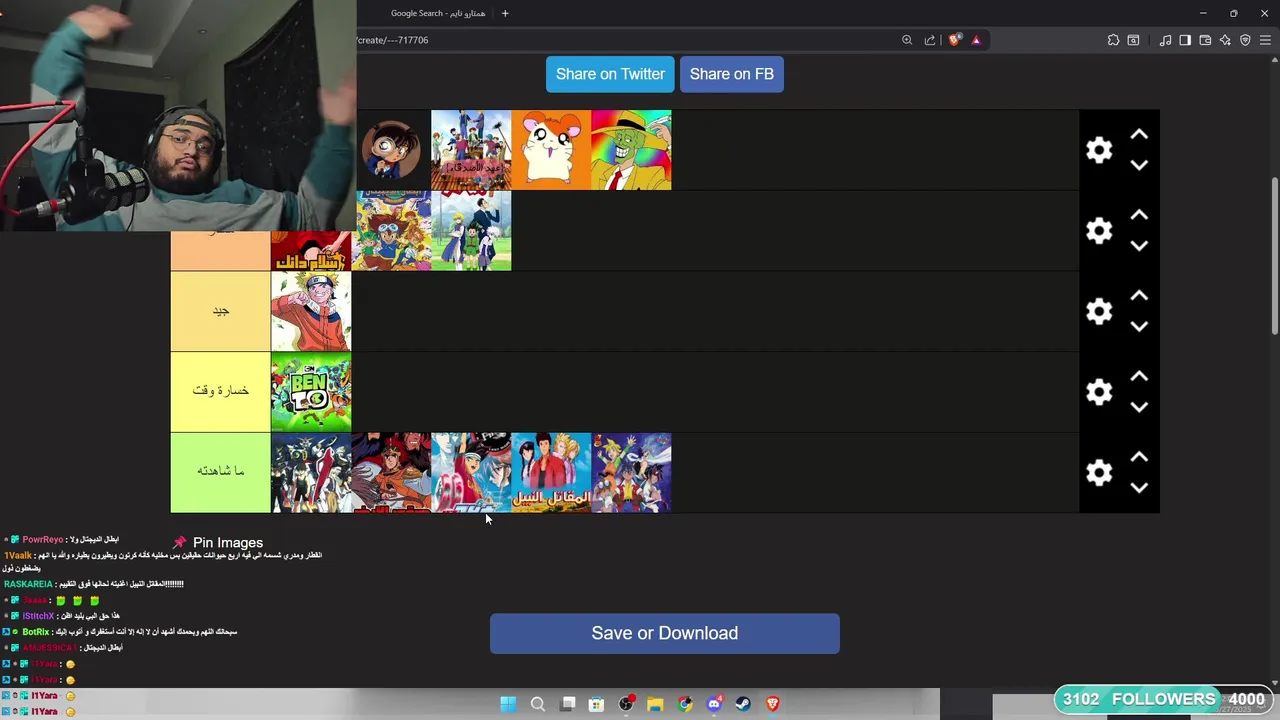Open the Extensions puzzle icon
This screenshot has height=720, width=1280.
1113,40
